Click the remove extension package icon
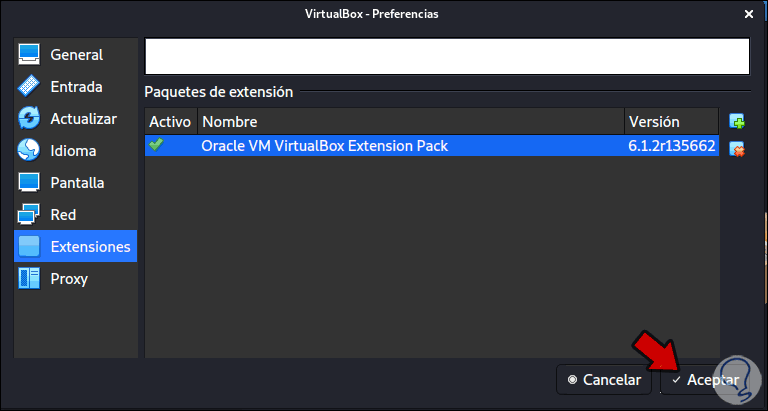 pyautogui.click(x=738, y=149)
